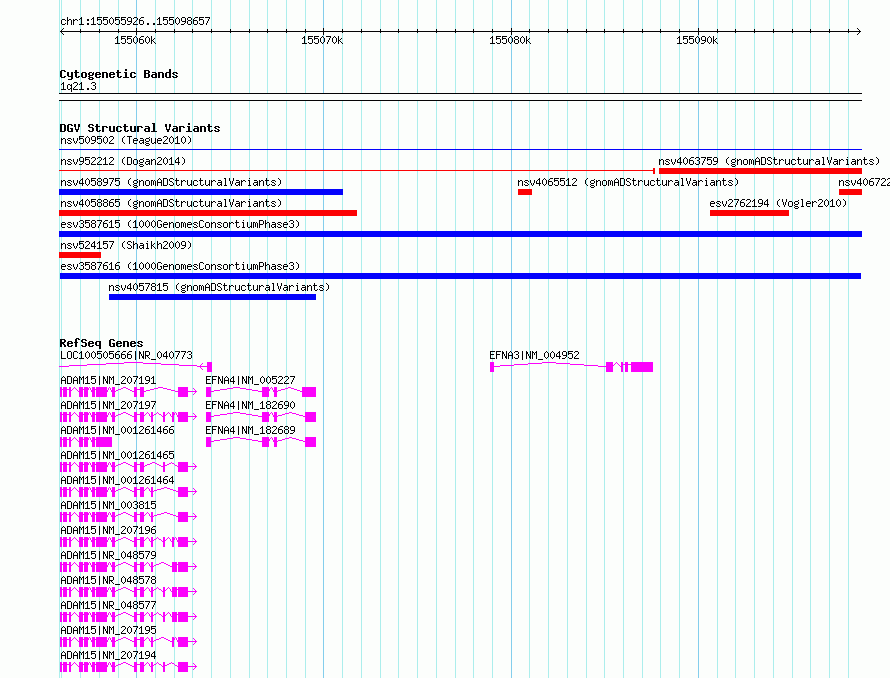
Task: Click the ruler's left-end arrow
Action: (63, 31)
